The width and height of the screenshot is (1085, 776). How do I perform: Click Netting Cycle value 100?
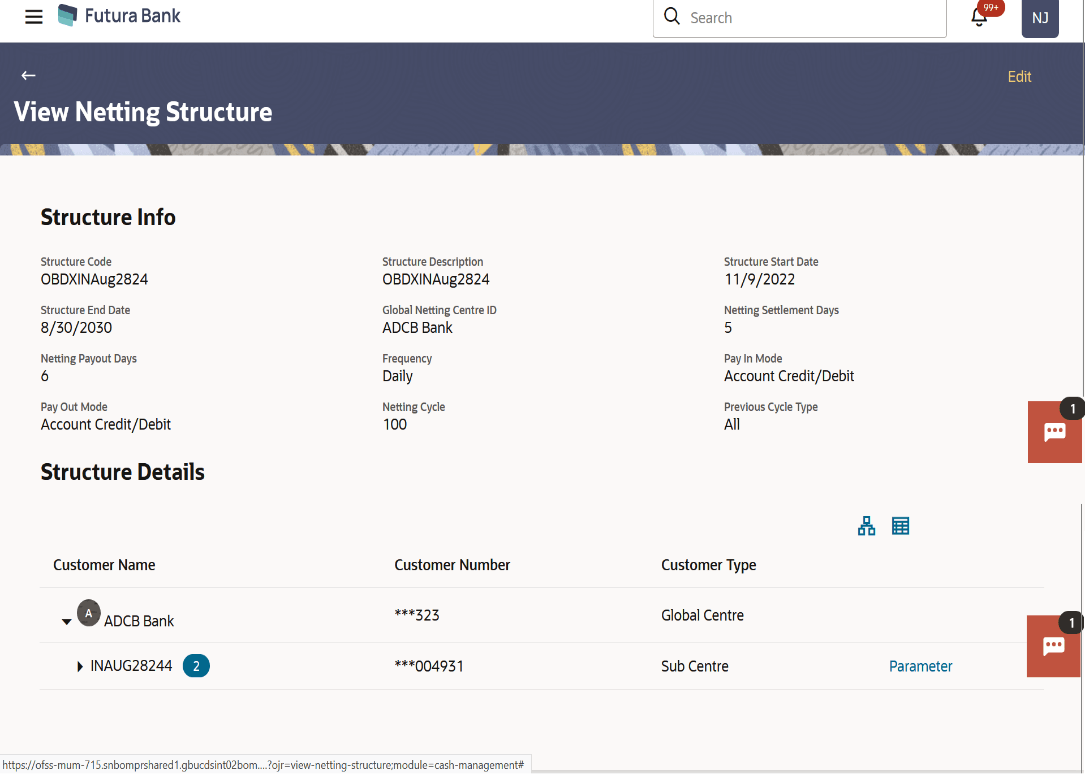(394, 424)
